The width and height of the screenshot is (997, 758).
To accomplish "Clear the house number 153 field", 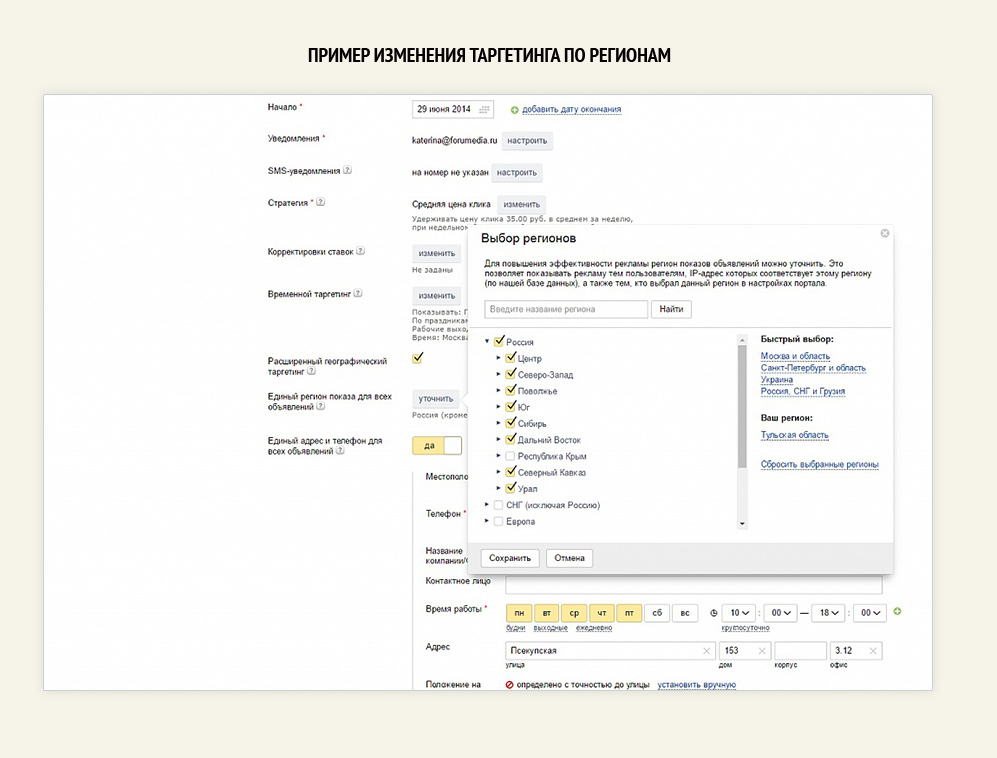I will [762, 651].
